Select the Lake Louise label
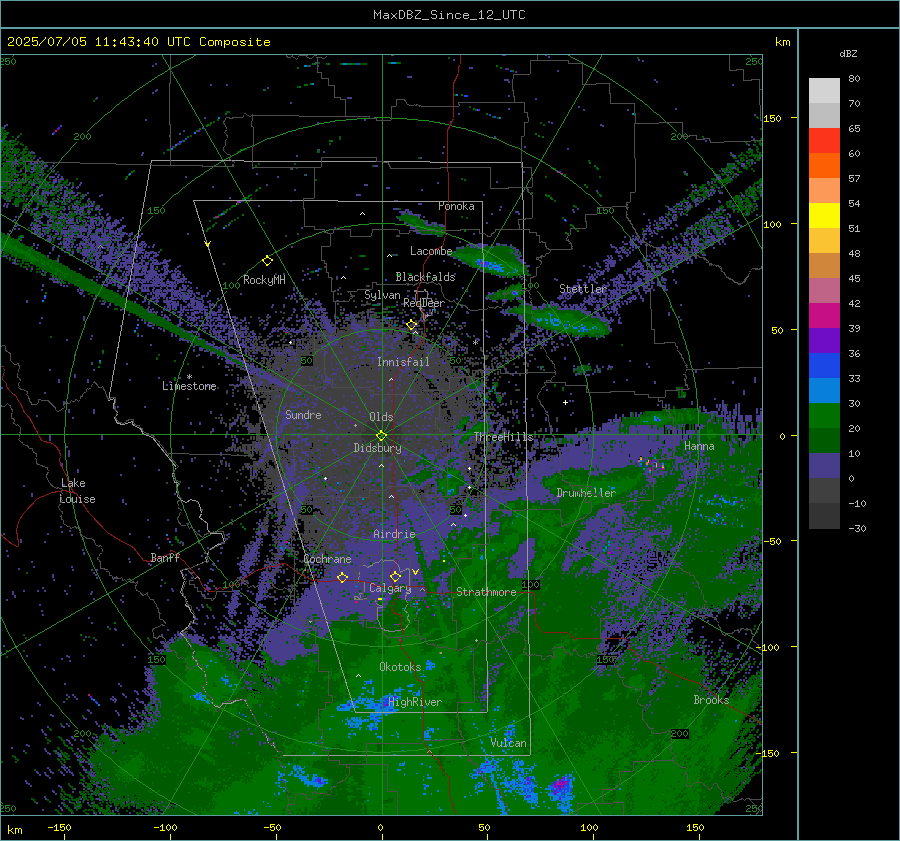Screen dimensions: 900x841 tap(77, 491)
